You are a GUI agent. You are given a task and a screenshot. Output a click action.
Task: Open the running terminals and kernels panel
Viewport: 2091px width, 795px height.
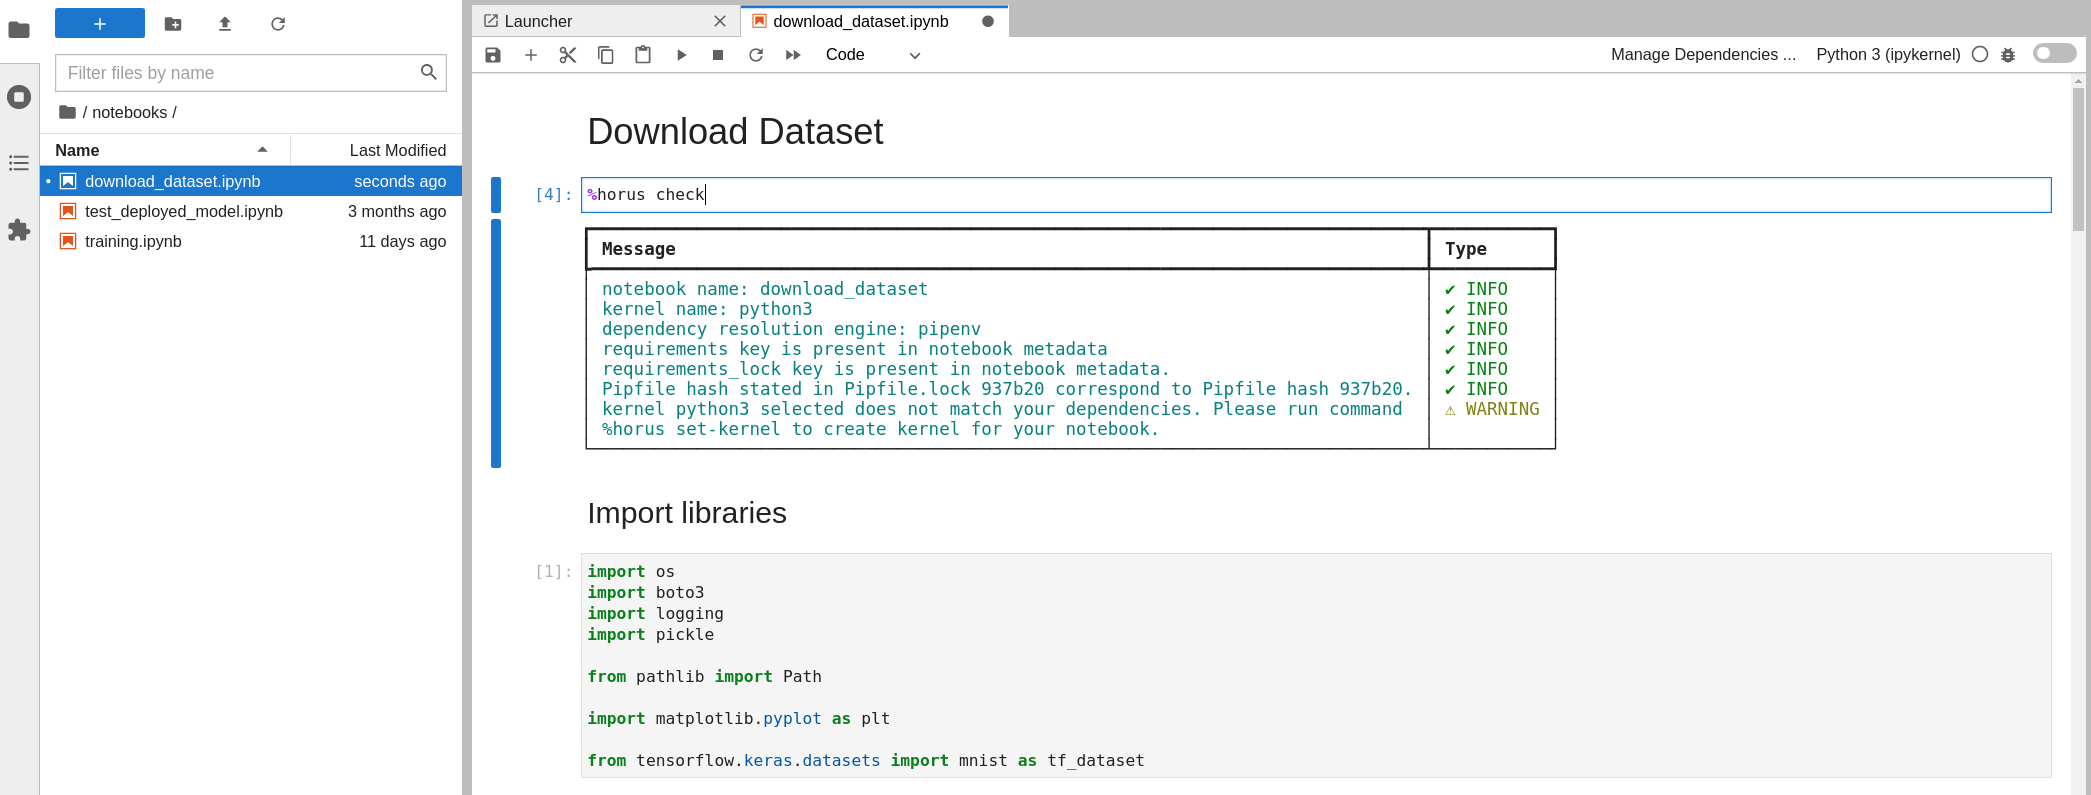pos(19,97)
